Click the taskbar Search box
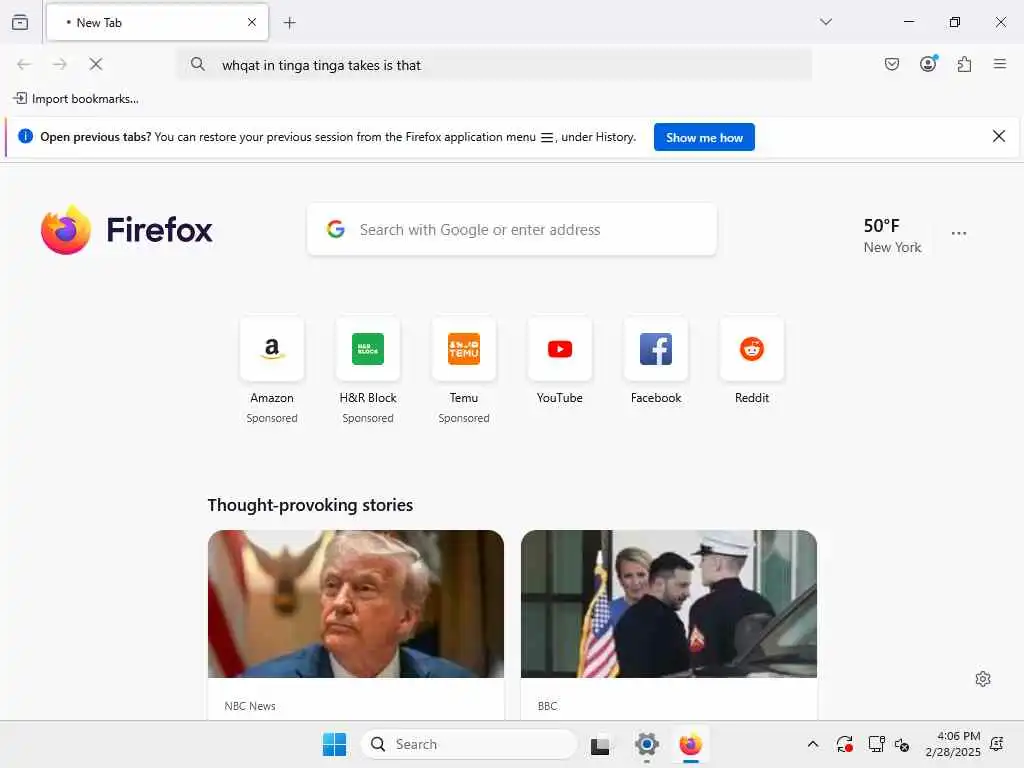The height and width of the screenshot is (768, 1024). [470, 744]
